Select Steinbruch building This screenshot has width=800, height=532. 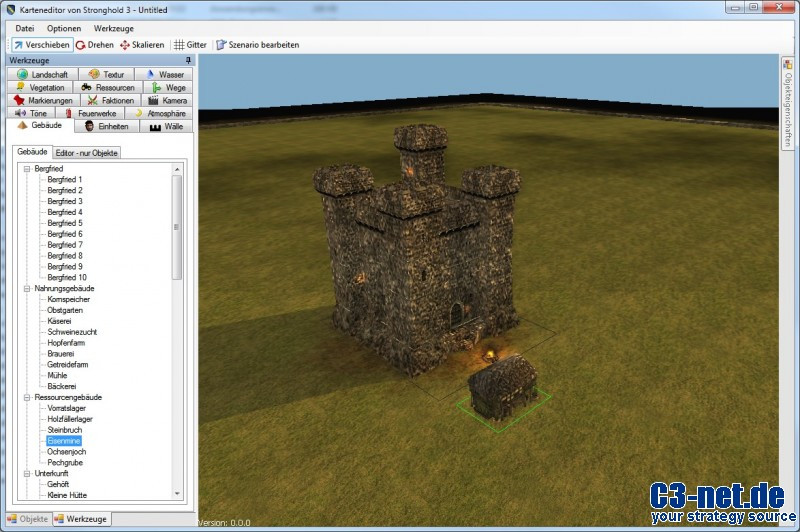pyautogui.click(x=64, y=430)
